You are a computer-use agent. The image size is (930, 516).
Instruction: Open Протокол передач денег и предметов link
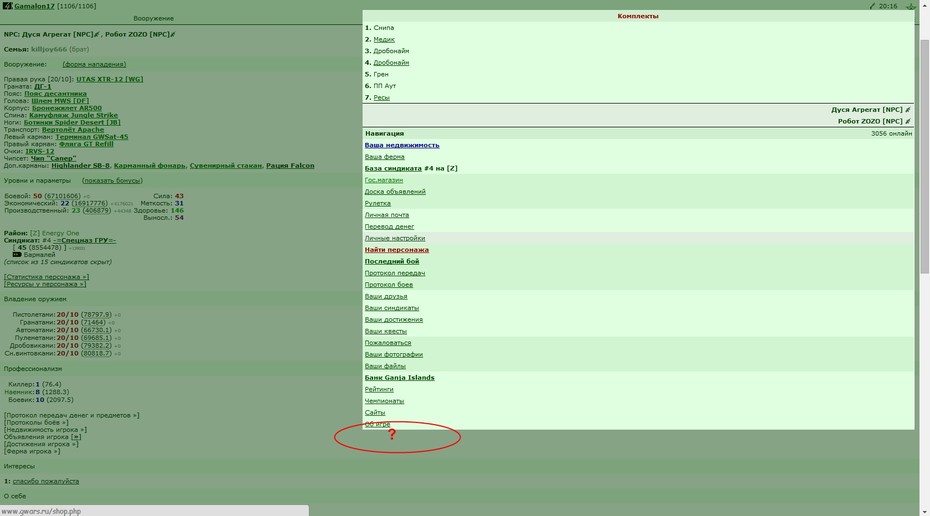[72, 415]
